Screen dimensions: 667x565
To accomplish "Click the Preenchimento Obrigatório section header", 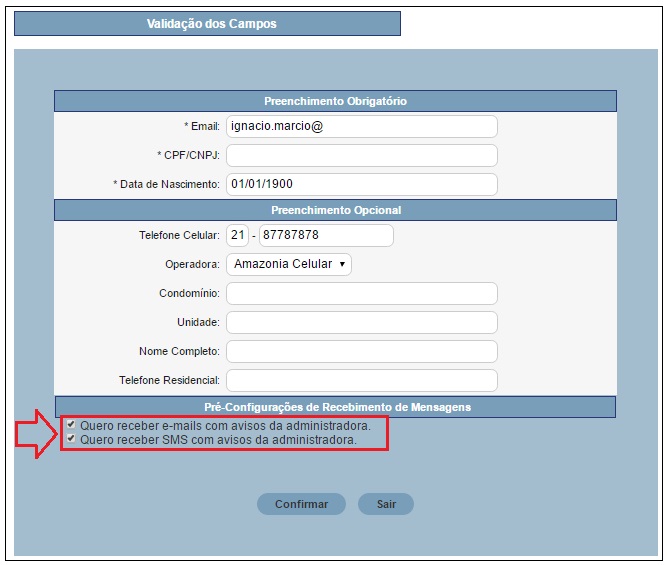I will pyautogui.click(x=335, y=101).
